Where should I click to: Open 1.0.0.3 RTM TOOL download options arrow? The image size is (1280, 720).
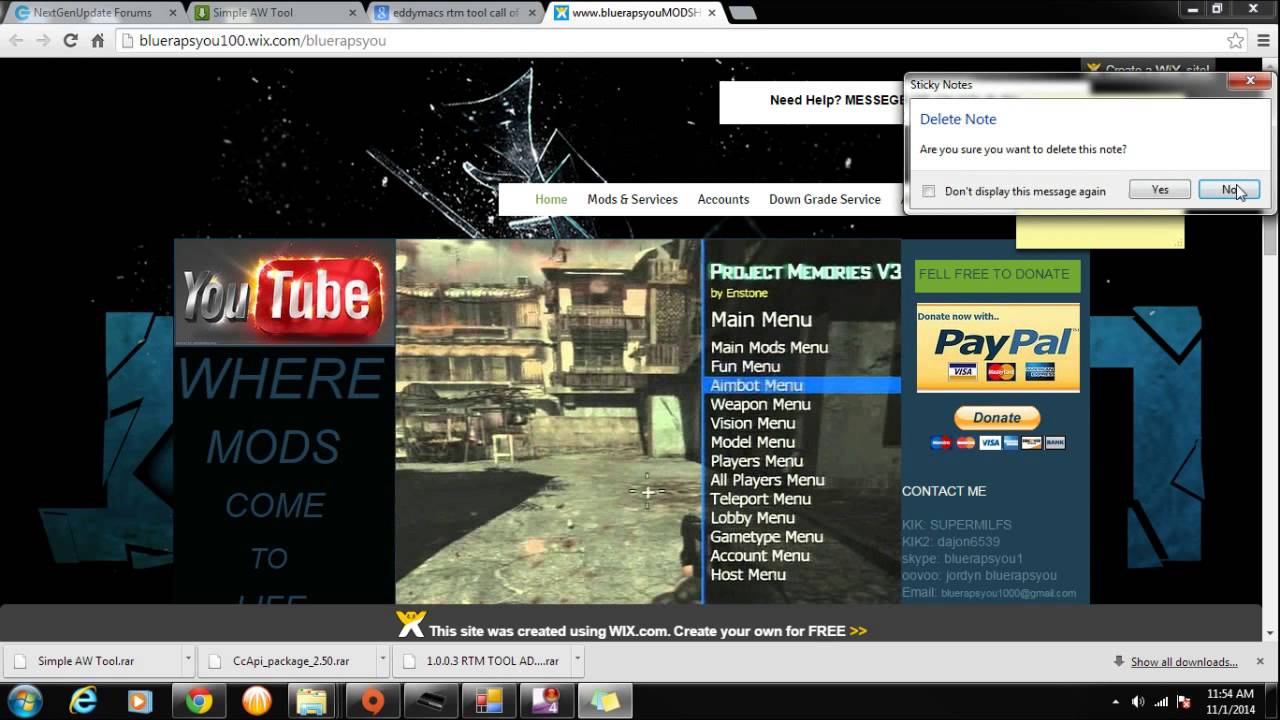pos(577,661)
